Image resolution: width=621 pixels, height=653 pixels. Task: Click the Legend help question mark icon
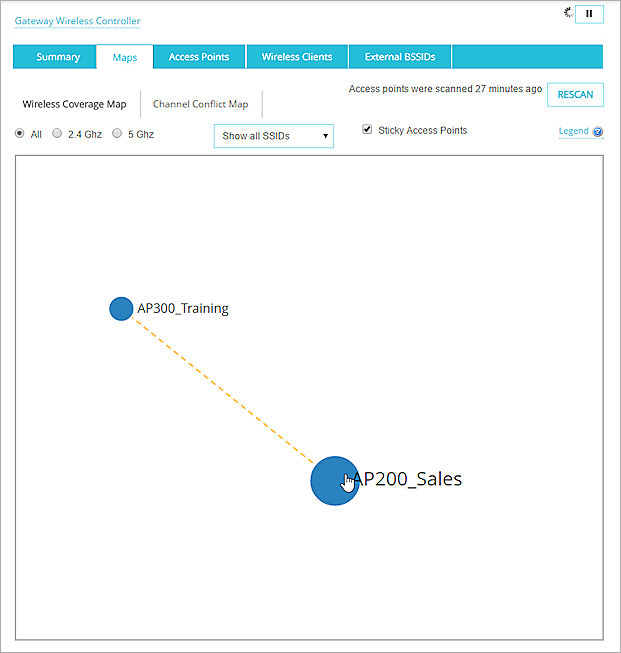(598, 132)
